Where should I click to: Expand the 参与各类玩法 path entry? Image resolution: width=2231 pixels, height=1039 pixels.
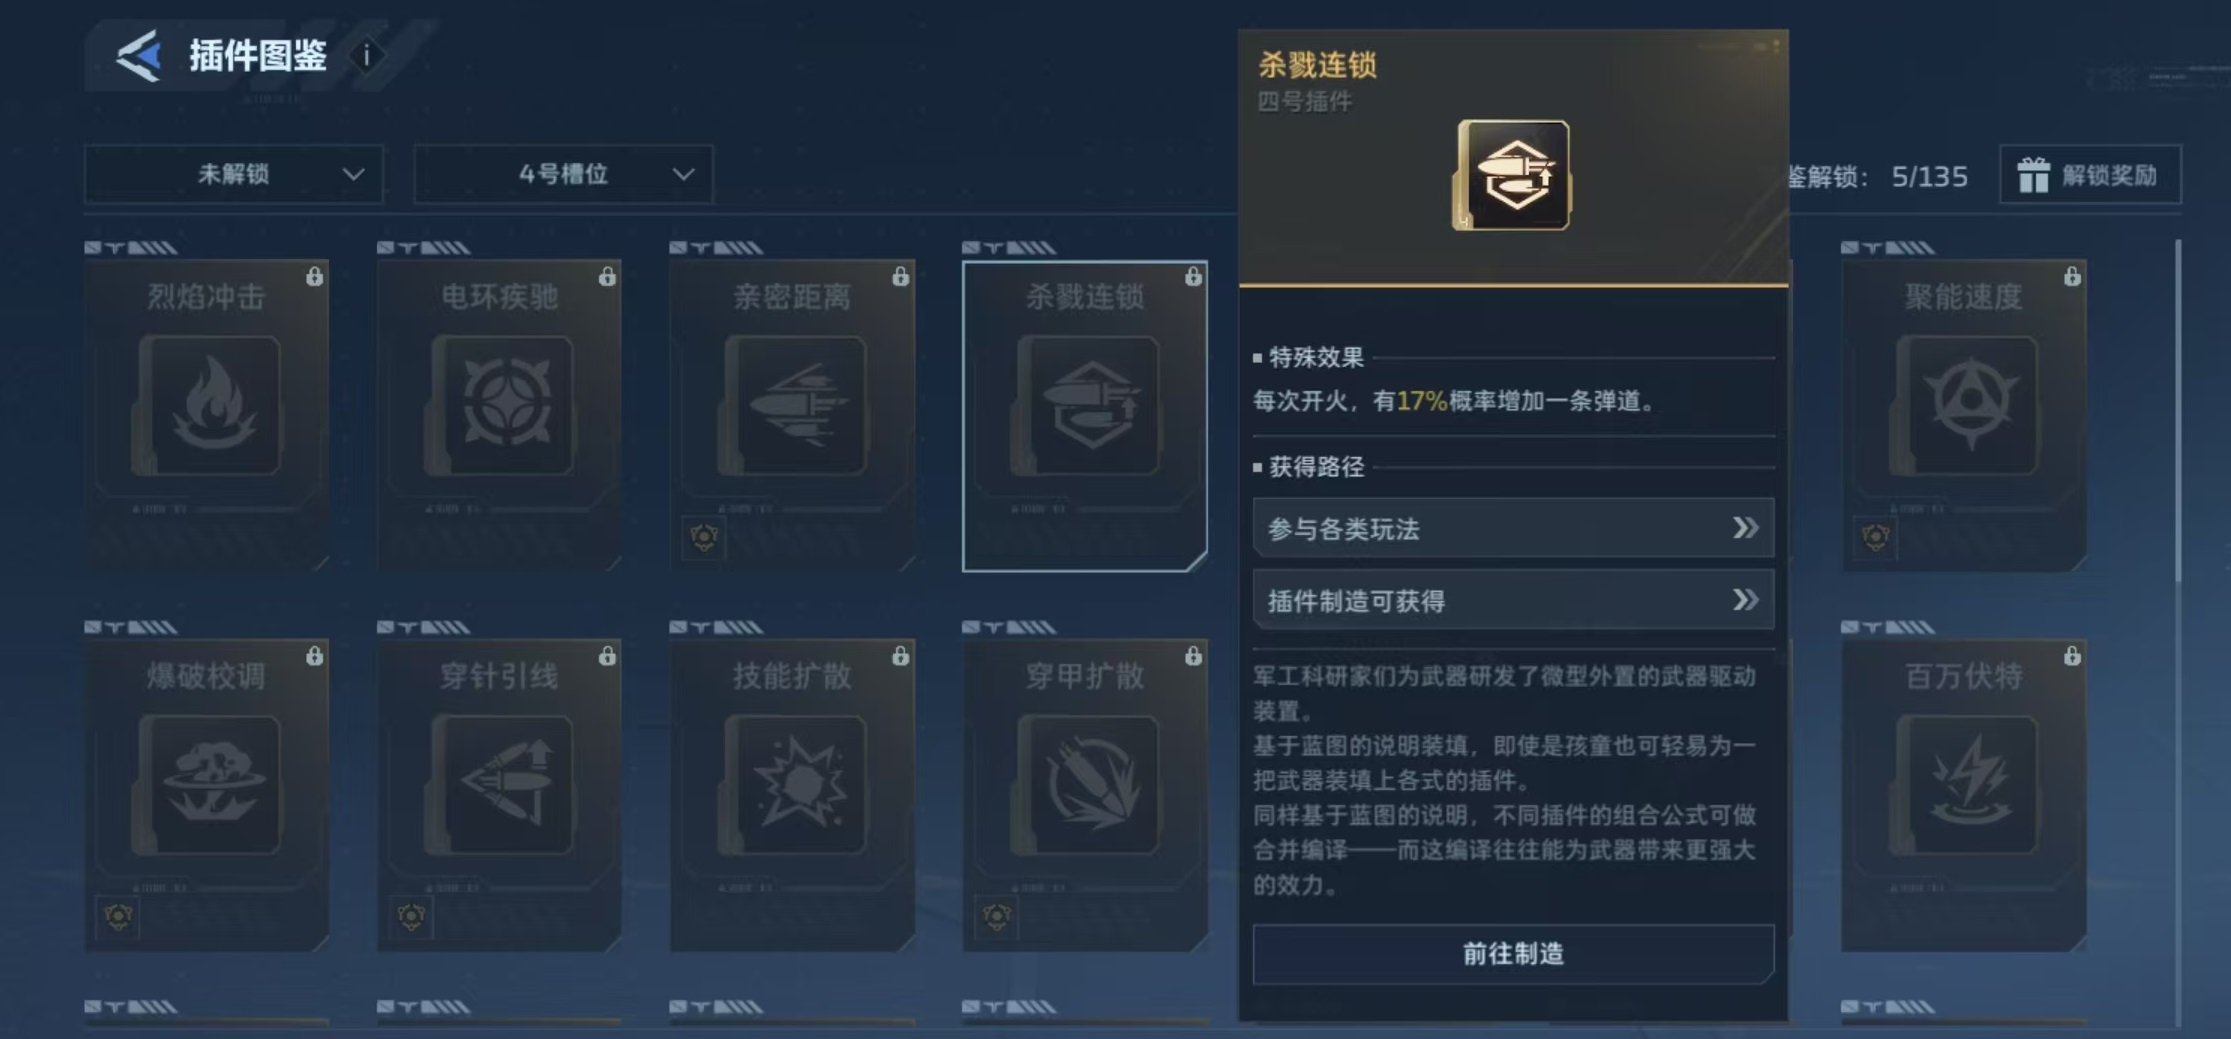1513,528
